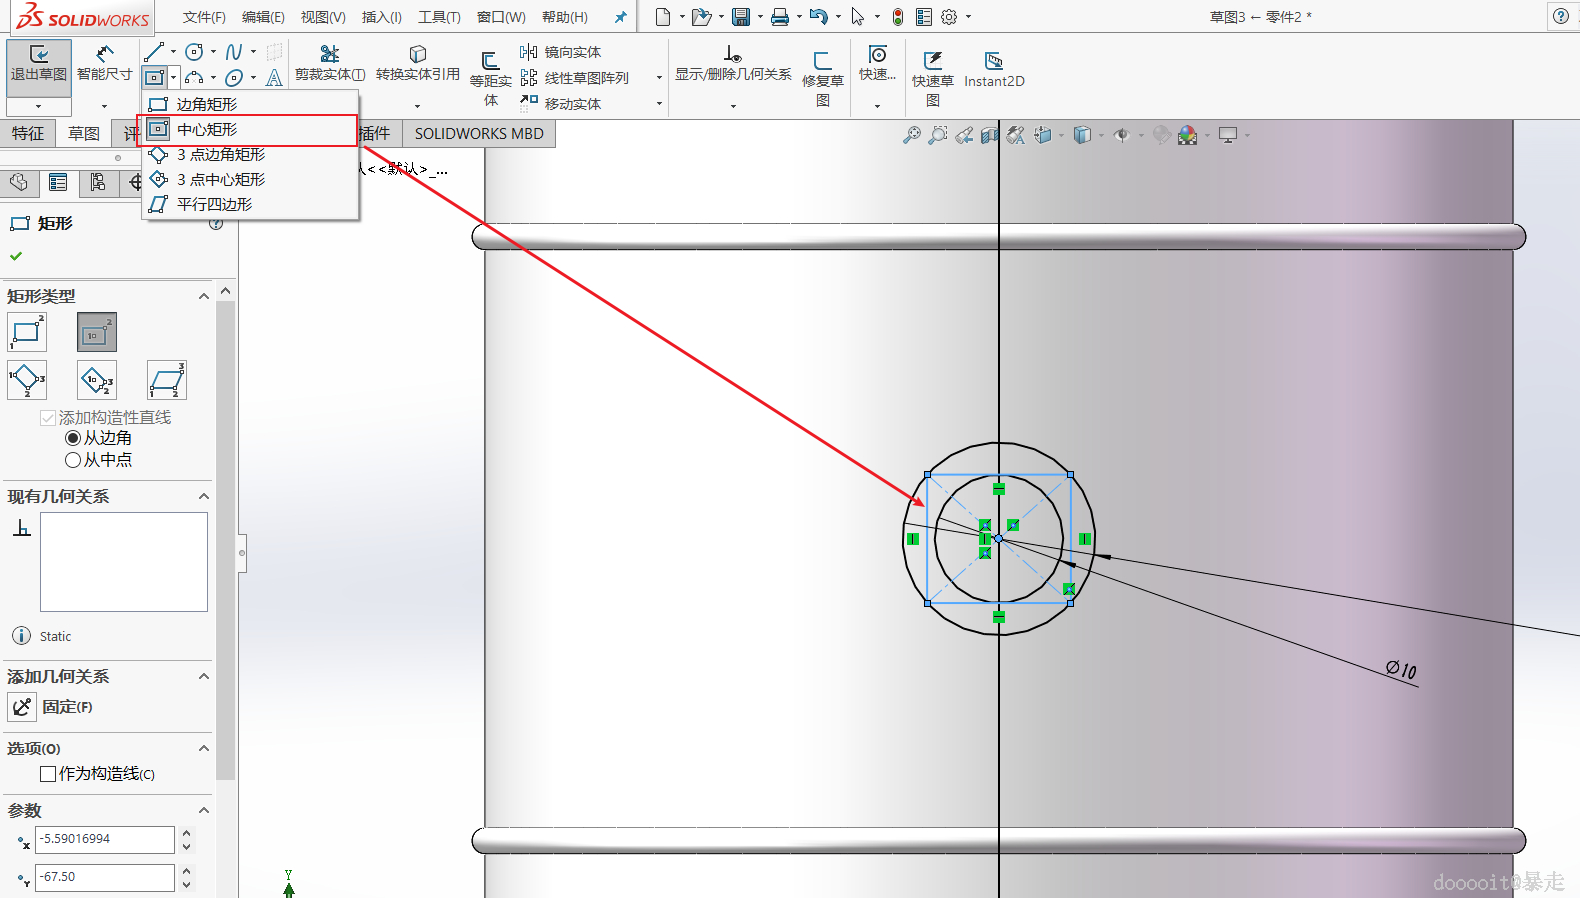Screen dimensions: 1580x898
Task: Switch to the 草图 tab
Action: coord(84,134)
